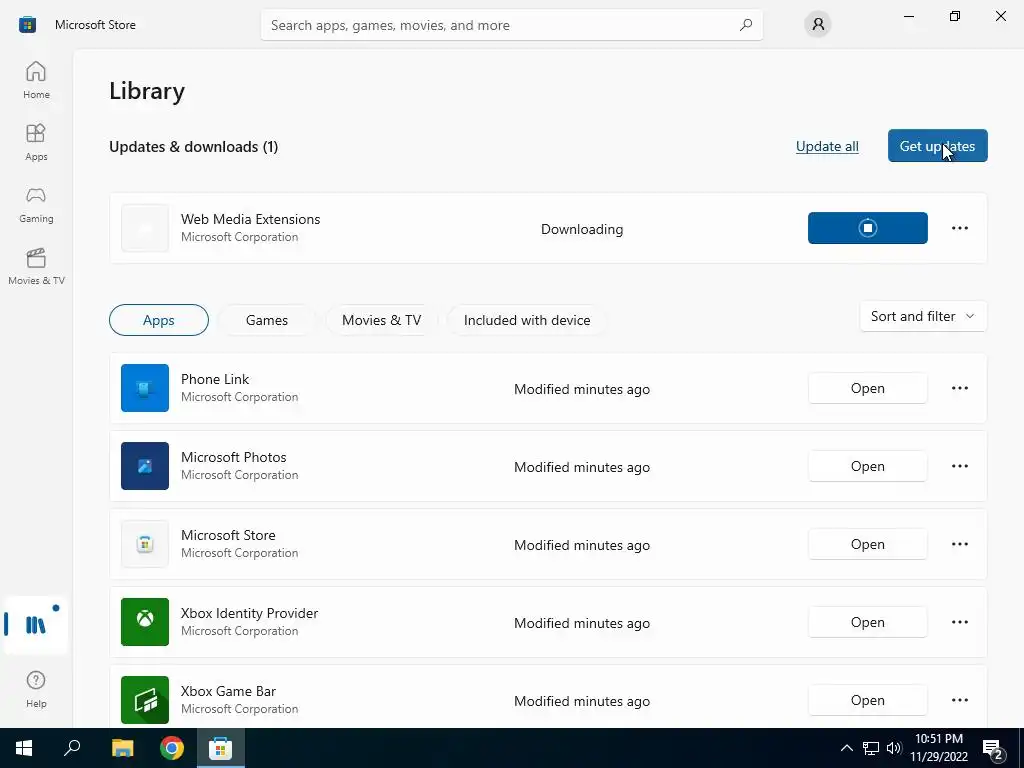The image size is (1024, 768).
Task: Click the Microsoft Photos app icon
Action: click(145, 466)
